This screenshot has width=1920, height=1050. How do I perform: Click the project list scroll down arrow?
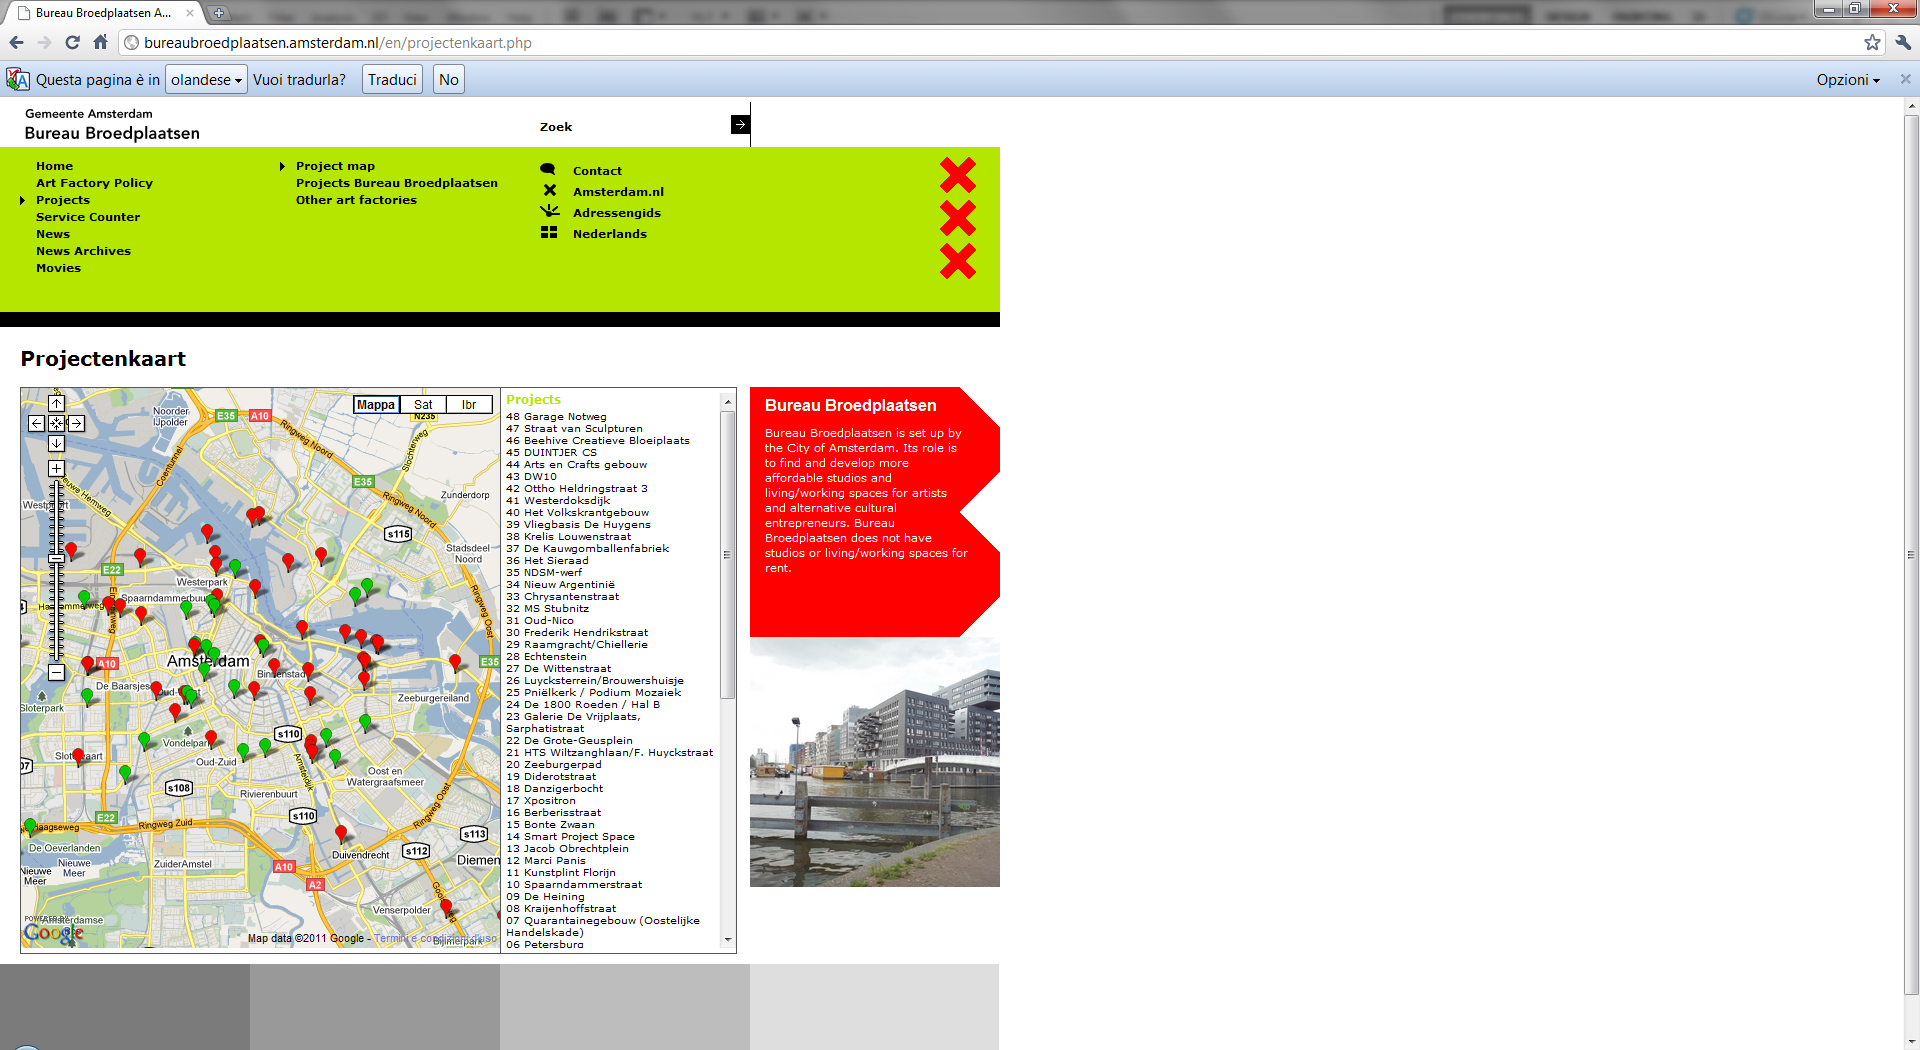click(x=728, y=939)
